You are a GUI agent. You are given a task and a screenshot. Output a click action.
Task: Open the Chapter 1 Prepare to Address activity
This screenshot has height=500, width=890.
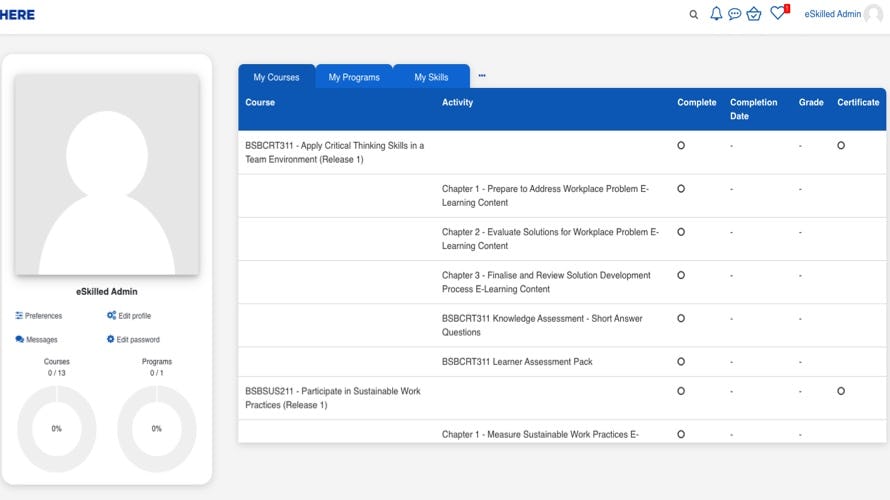pyautogui.click(x=545, y=196)
